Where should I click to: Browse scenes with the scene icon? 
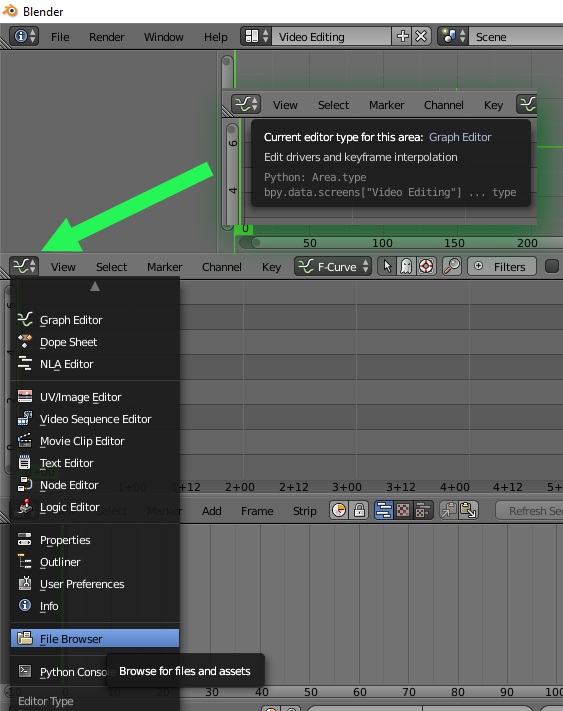(x=453, y=36)
